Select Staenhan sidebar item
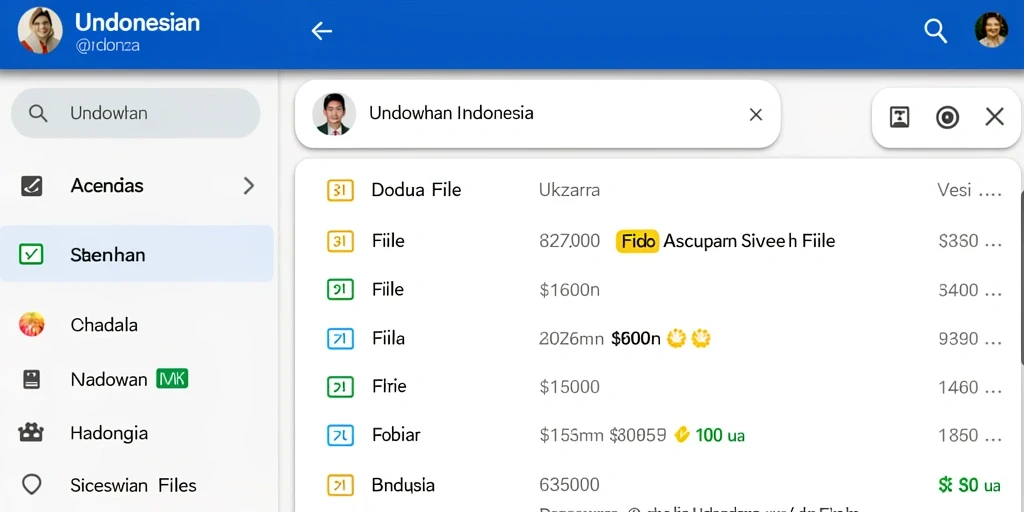Image resolution: width=1024 pixels, height=512 pixels. click(x=136, y=254)
